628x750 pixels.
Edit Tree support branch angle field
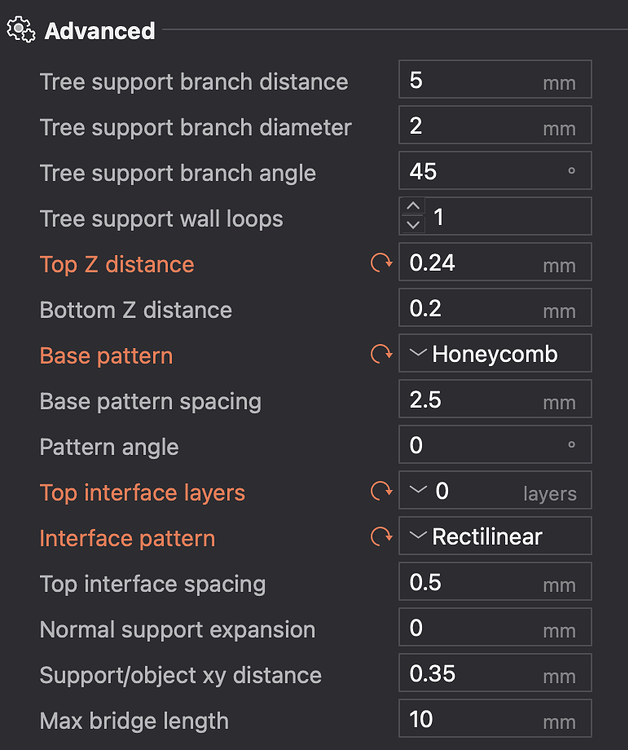click(495, 171)
